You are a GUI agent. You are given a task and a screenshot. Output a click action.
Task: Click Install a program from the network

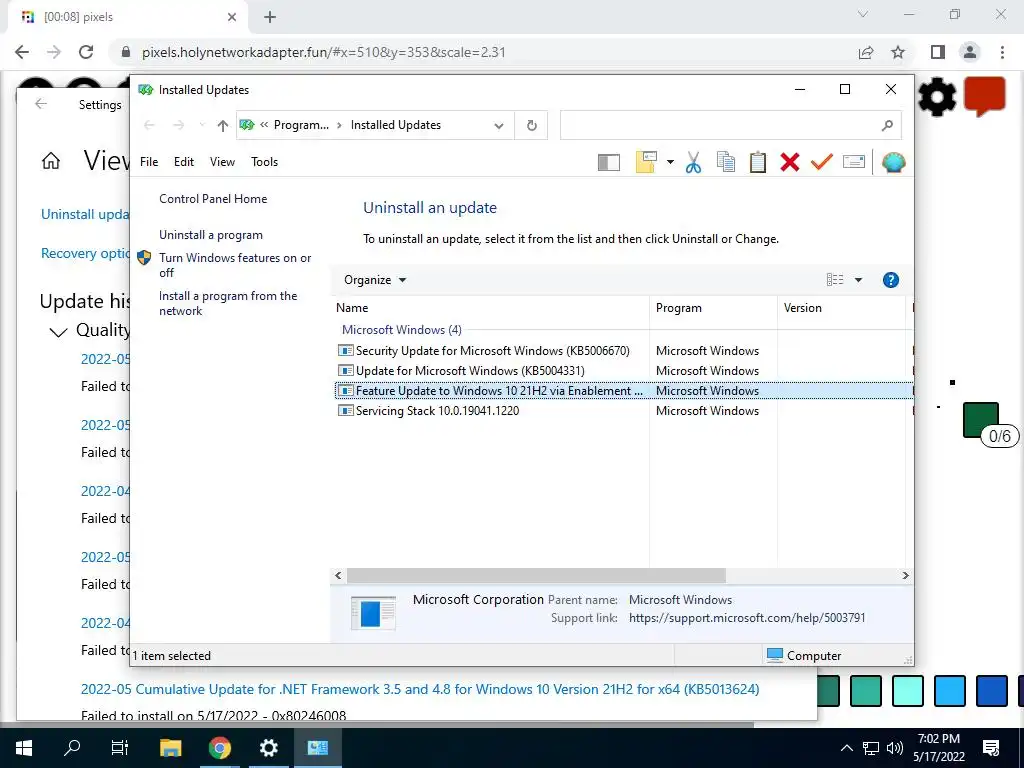pyautogui.click(x=227, y=303)
